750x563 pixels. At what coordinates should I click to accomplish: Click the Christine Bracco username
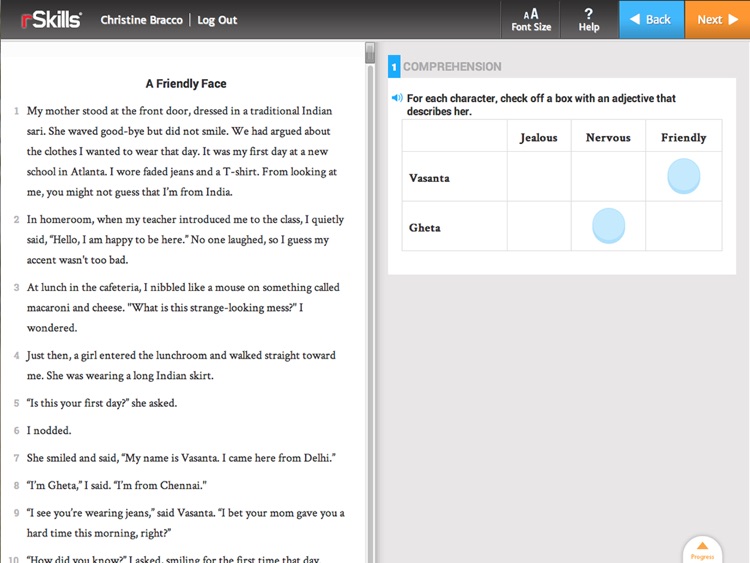point(141,20)
